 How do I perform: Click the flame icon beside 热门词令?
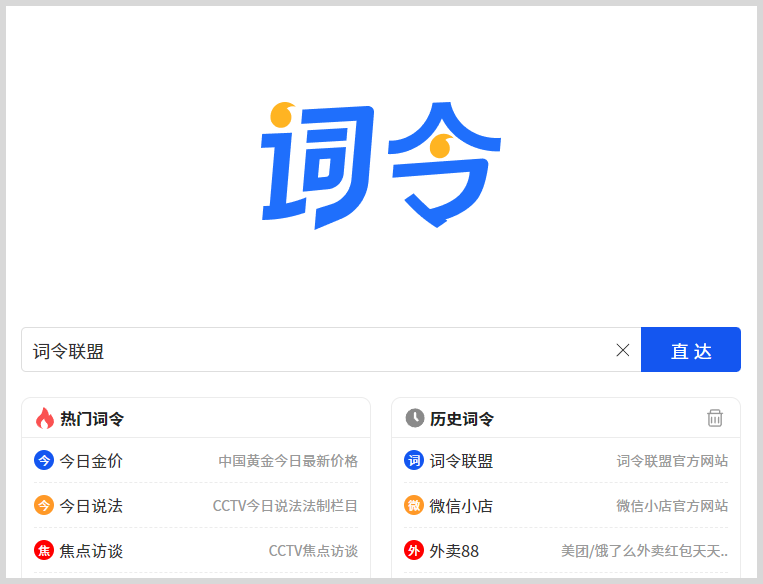(x=45, y=418)
